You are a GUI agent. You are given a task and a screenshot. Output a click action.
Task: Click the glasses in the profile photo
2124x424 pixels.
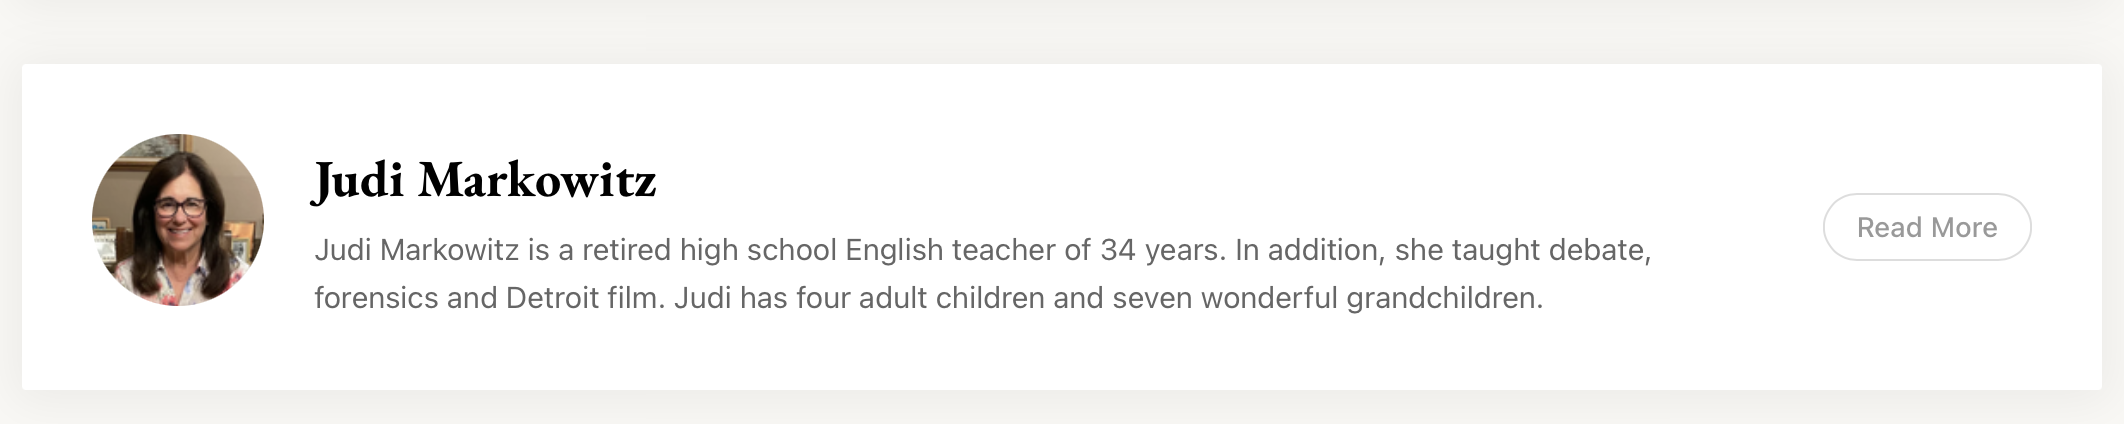pyautogui.click(x=181, y=208)
